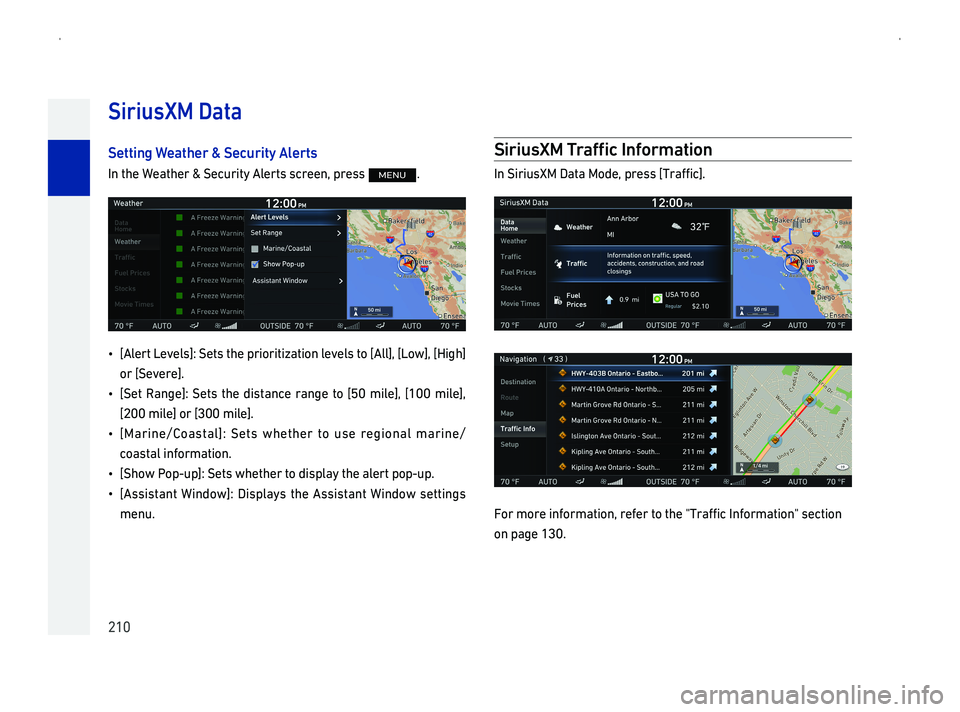Viewport: 960px width, 712px height.
Task: Open Stocks from the SiriusXM Data sidebar
Action: (x=511, y=288)
